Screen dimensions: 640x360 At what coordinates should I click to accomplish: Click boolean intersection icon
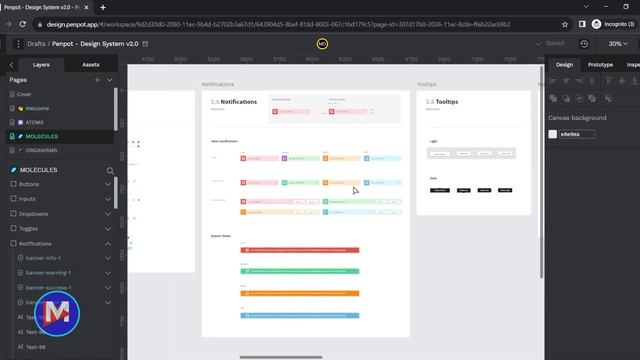579,98
